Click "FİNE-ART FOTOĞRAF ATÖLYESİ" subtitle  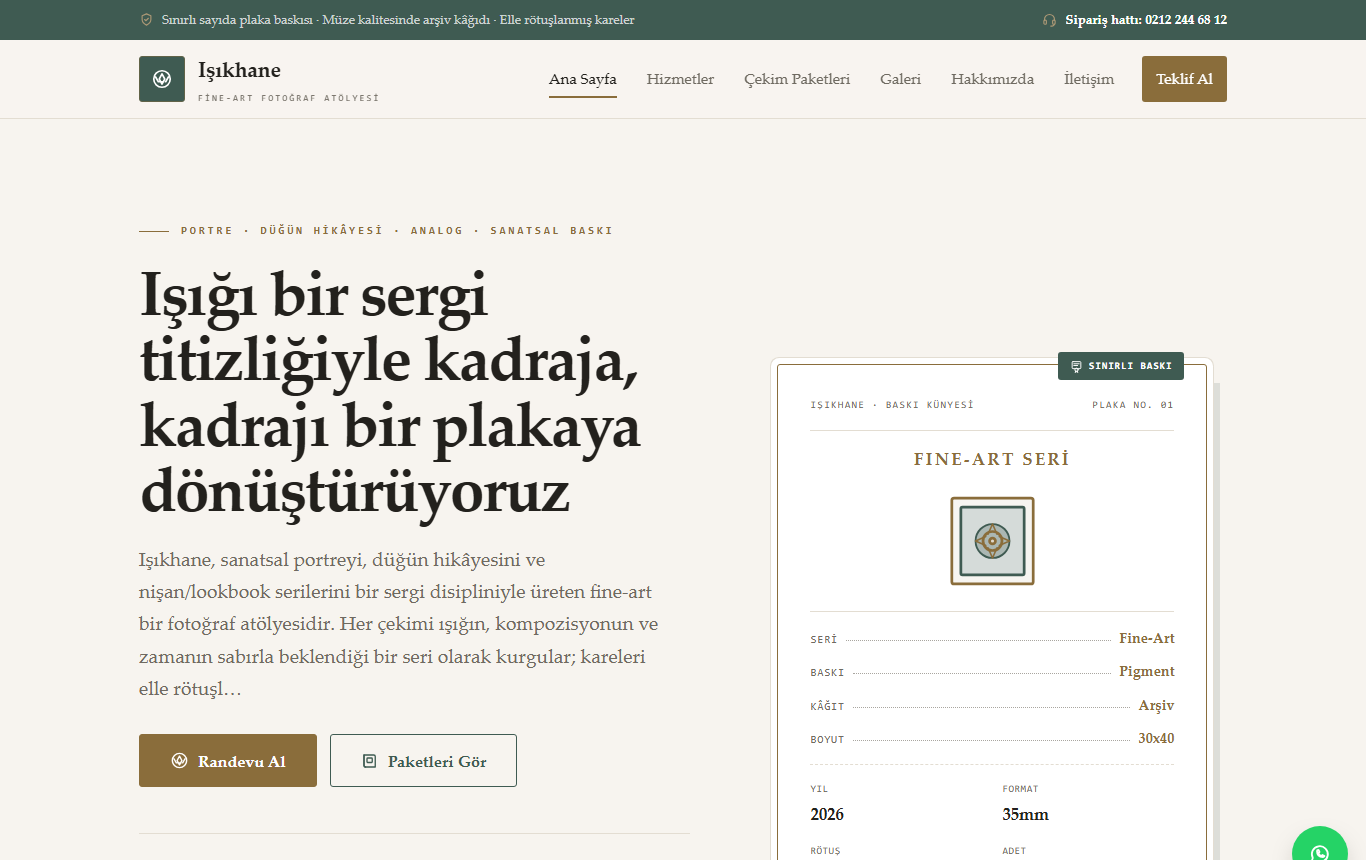tap(289, 98)
